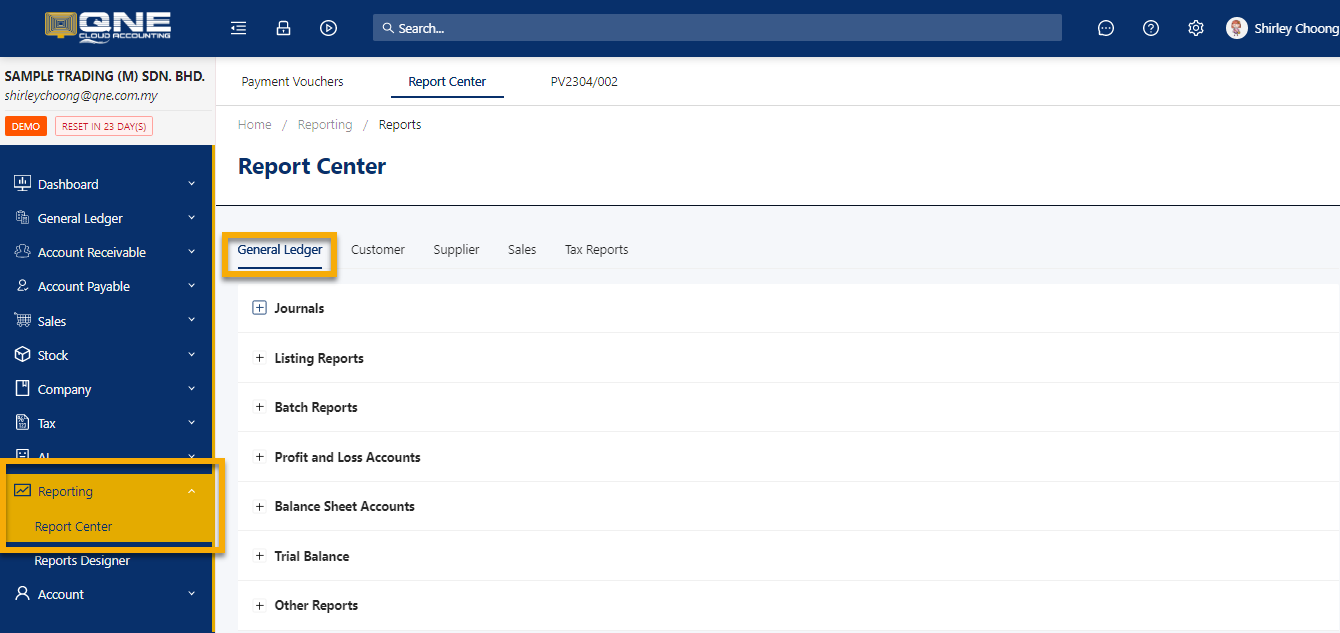Click the Account Payable person icon
The image size is (1340, 633).
22,286
